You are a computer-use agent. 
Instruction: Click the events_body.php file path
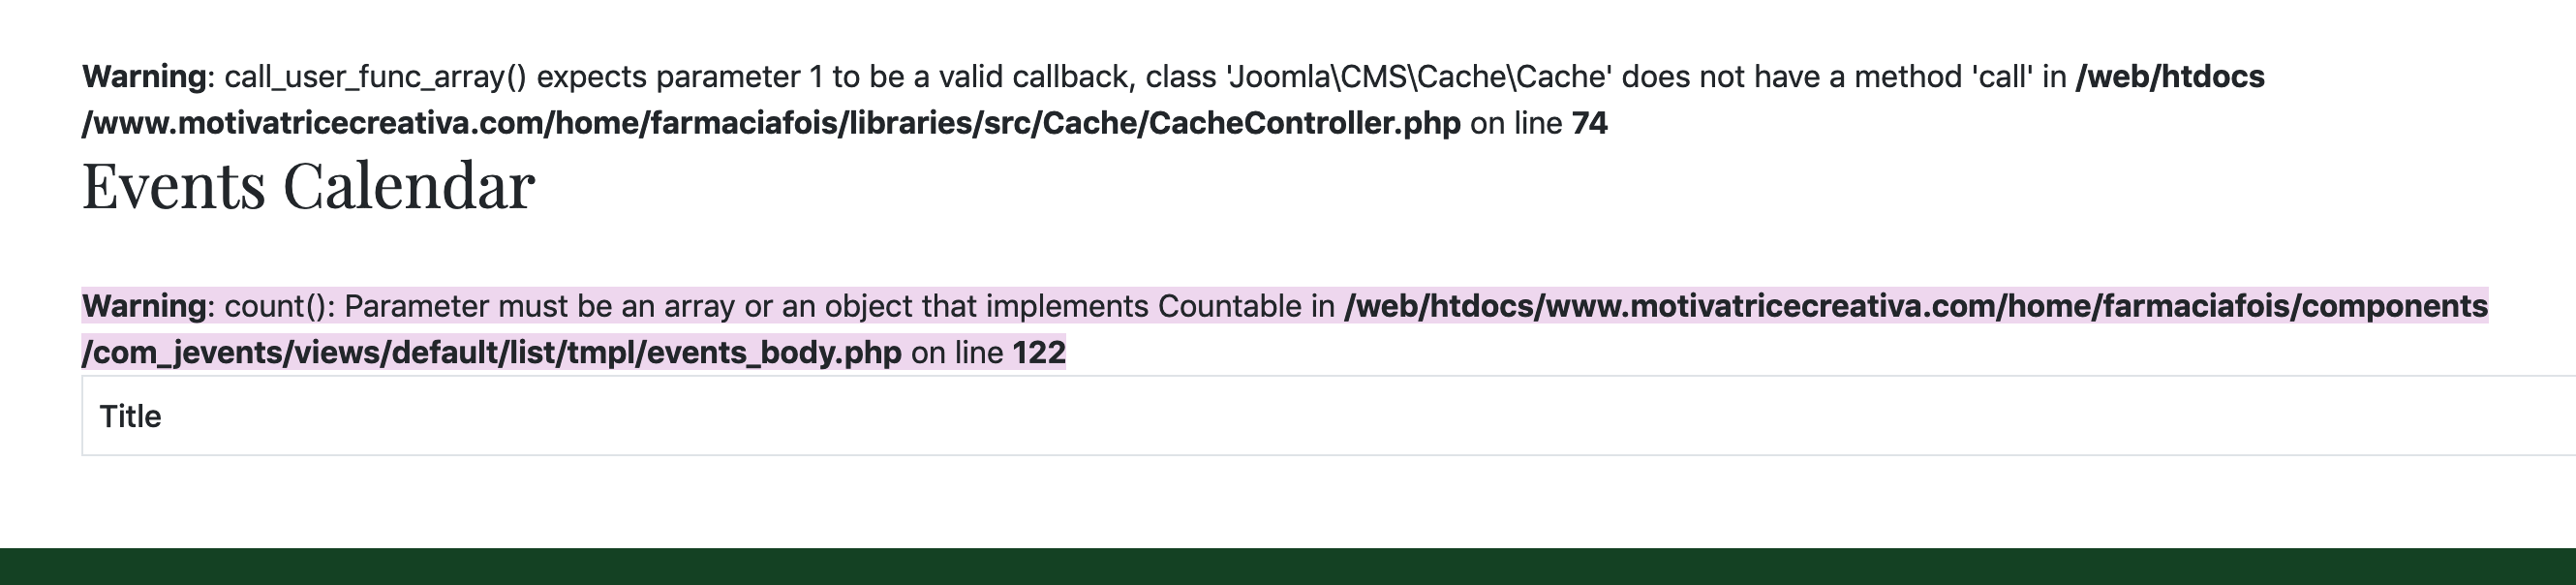[x=491, y=353]
